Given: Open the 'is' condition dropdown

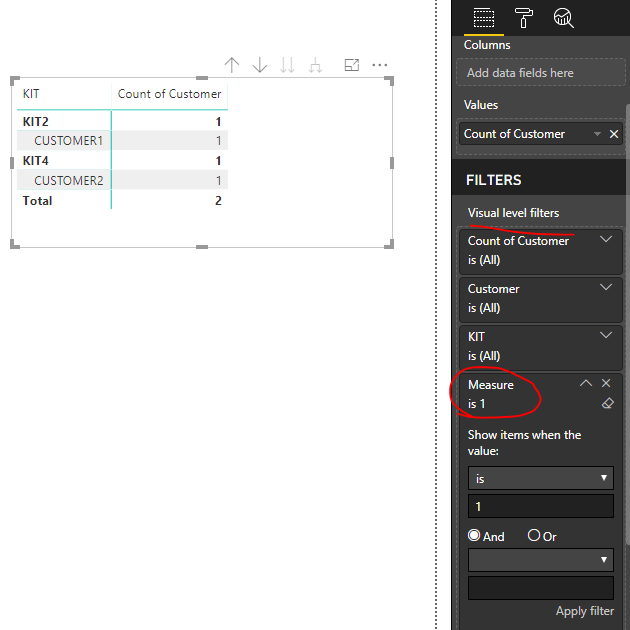Looking at the screenshot, I should tap(540, 478).
